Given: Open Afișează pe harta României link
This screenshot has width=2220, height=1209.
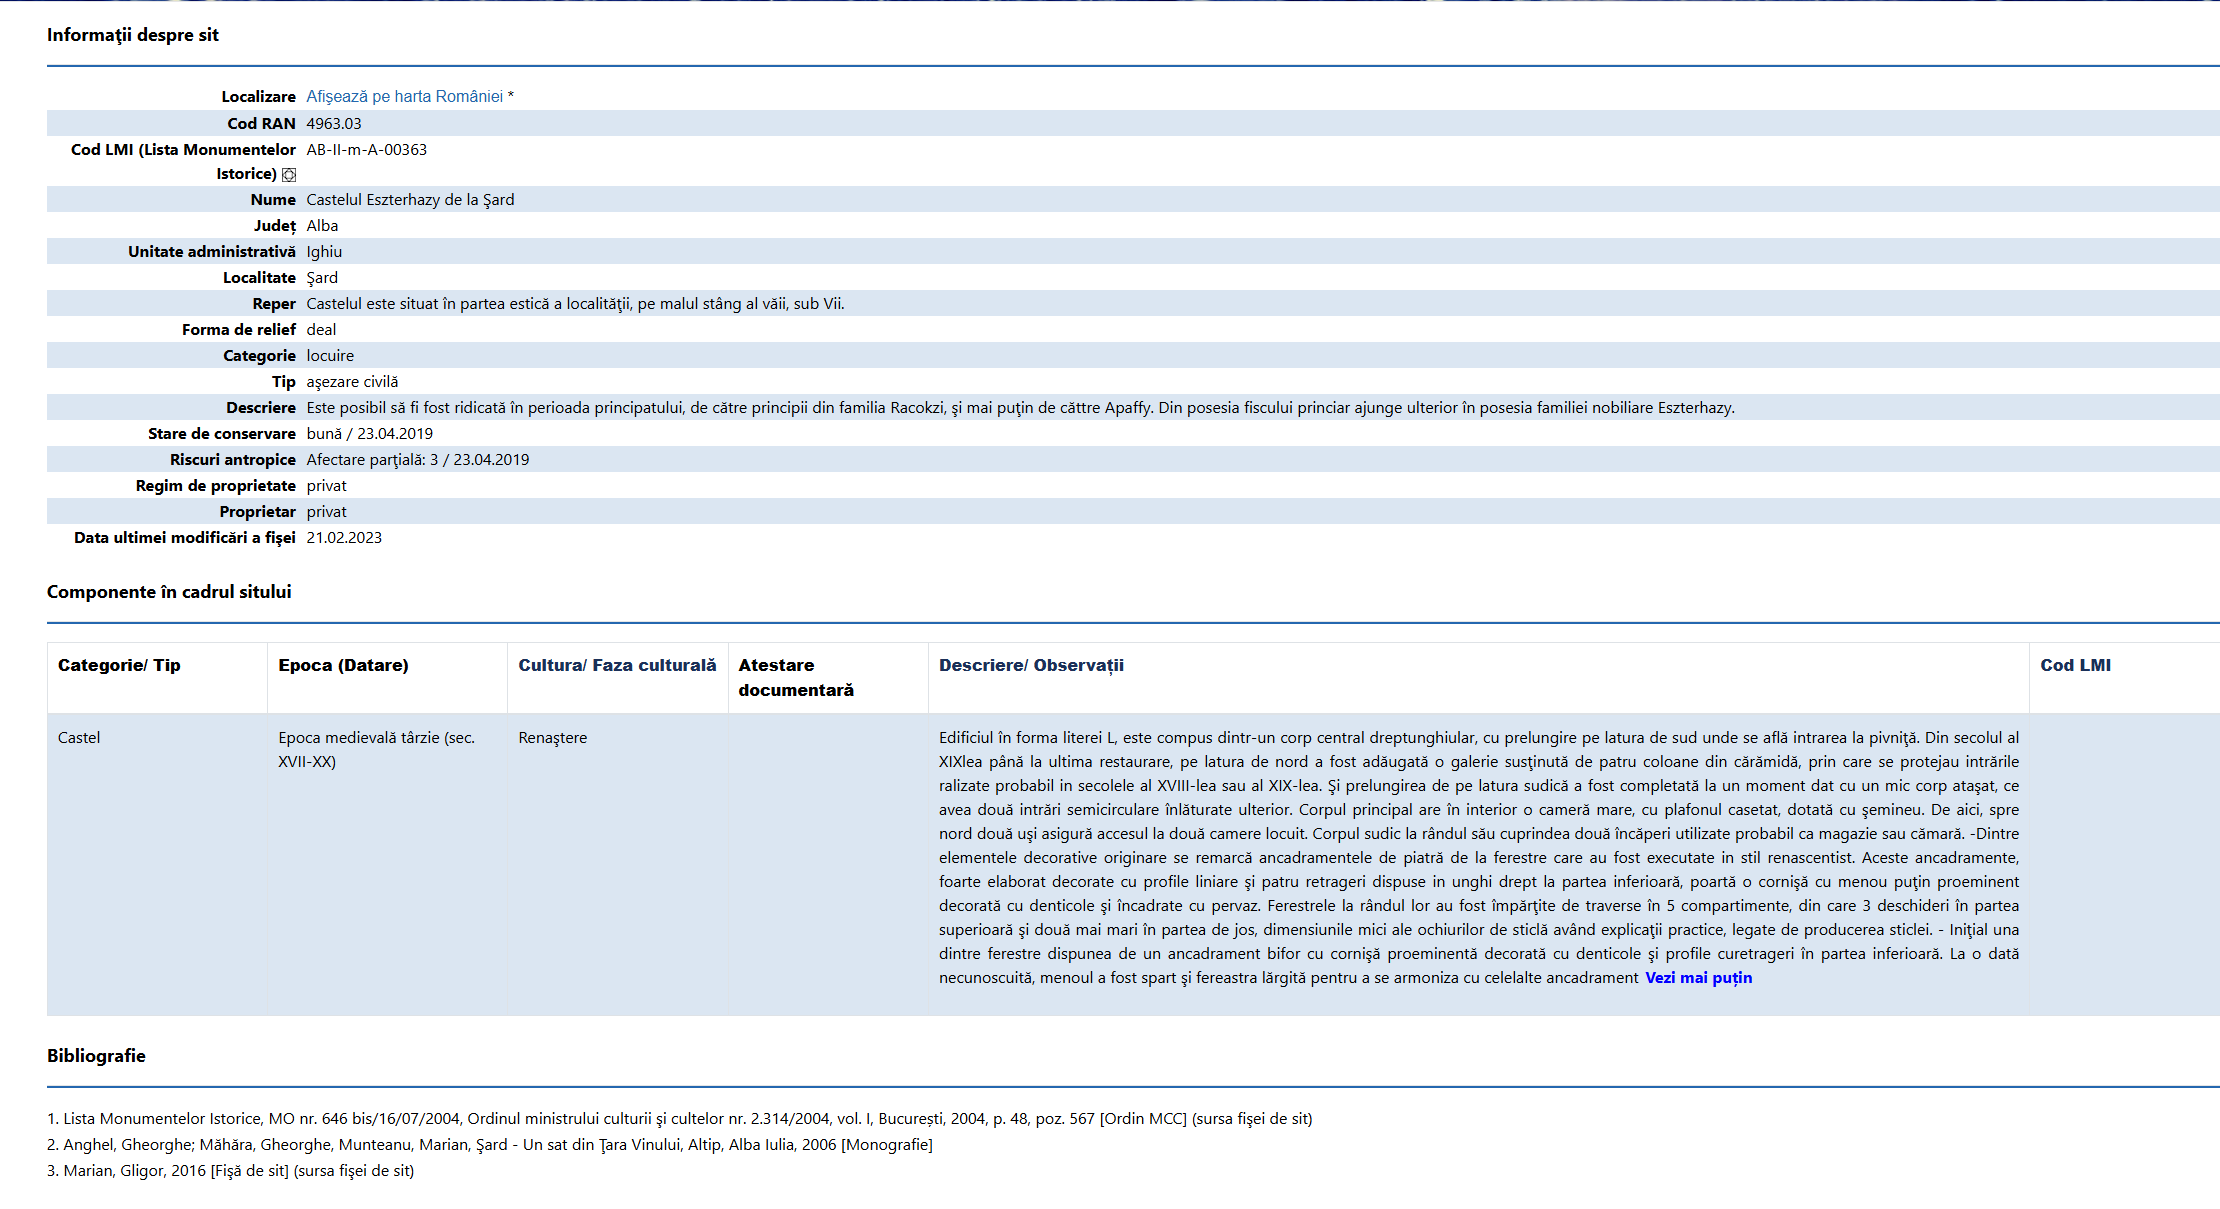Looking at the screenshot, I should [x=404, y=96].
